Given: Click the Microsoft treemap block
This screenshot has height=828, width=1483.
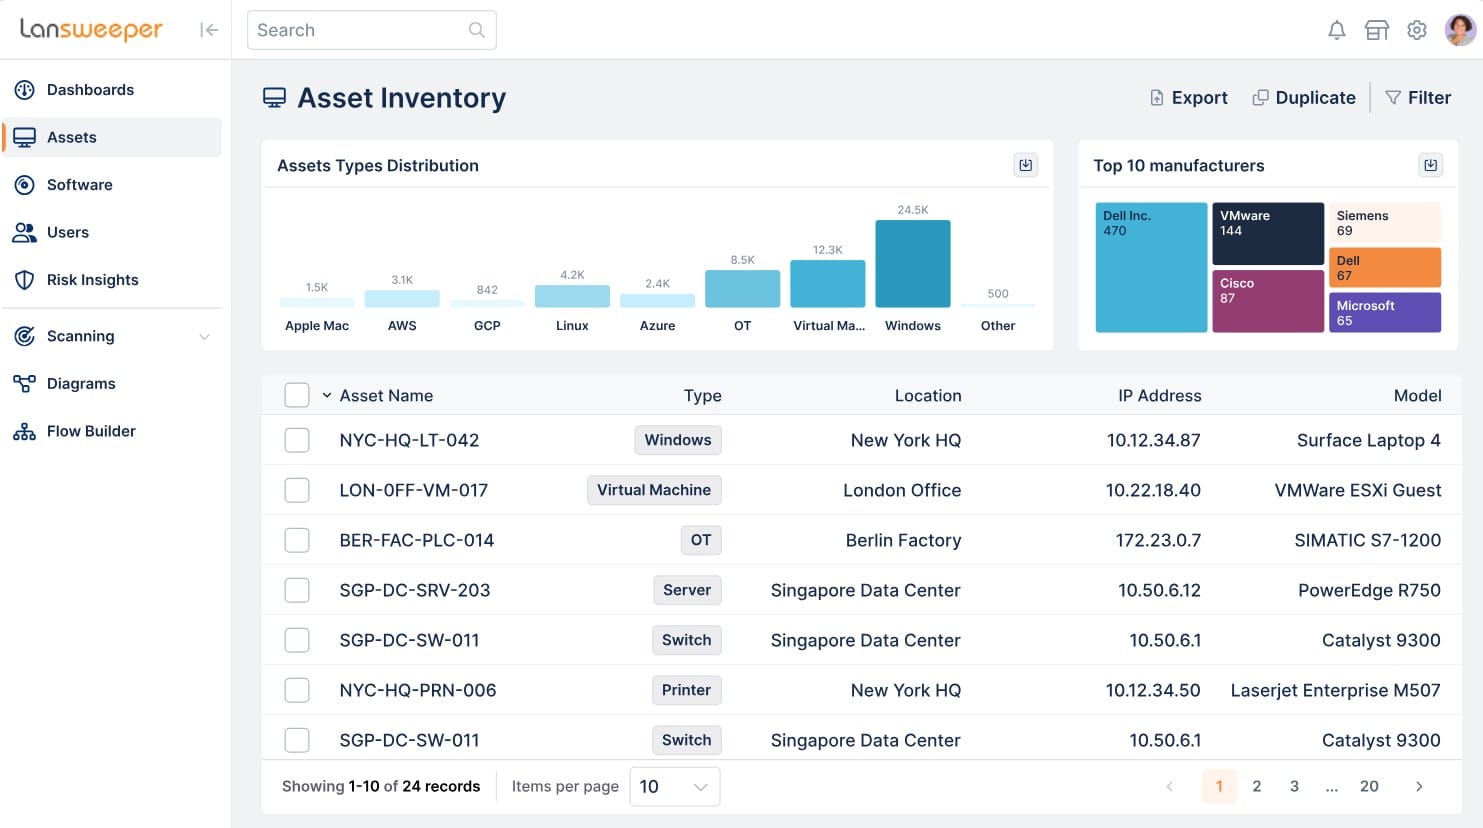Looking at the screenshot, I should 1385,312.
